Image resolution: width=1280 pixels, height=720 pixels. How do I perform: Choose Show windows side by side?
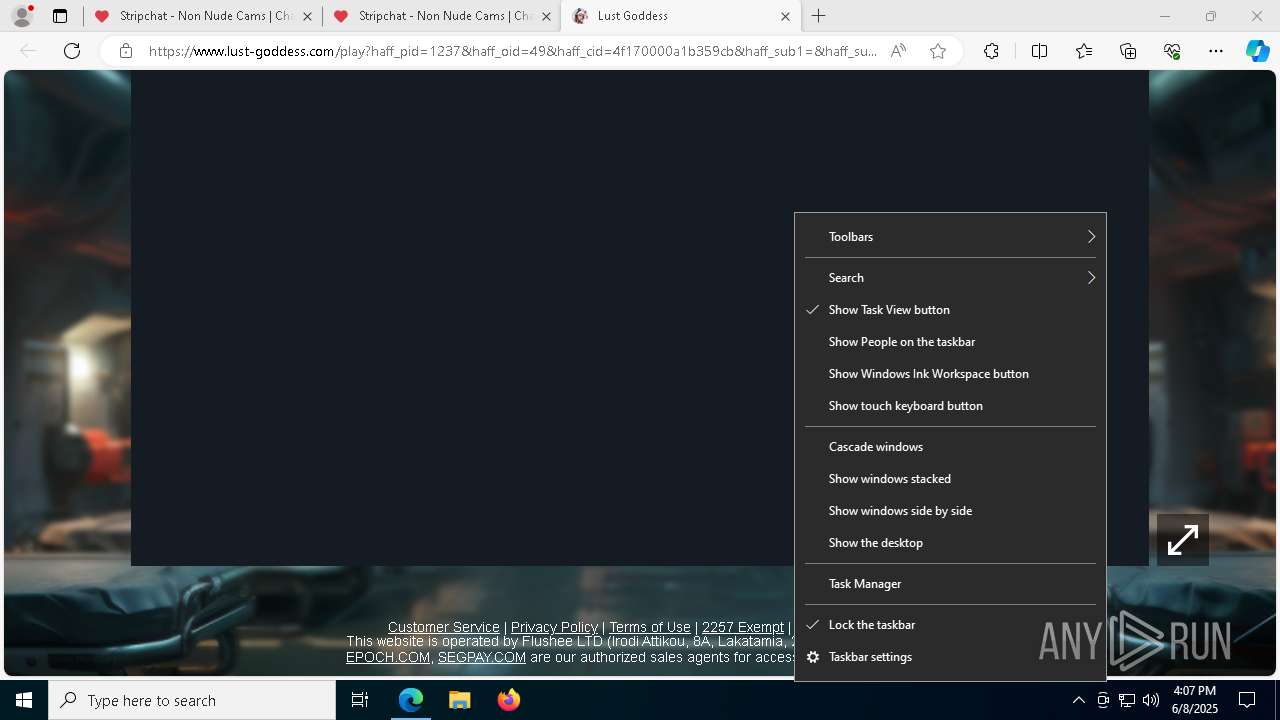pyautogui.click(x=950, y=511)
